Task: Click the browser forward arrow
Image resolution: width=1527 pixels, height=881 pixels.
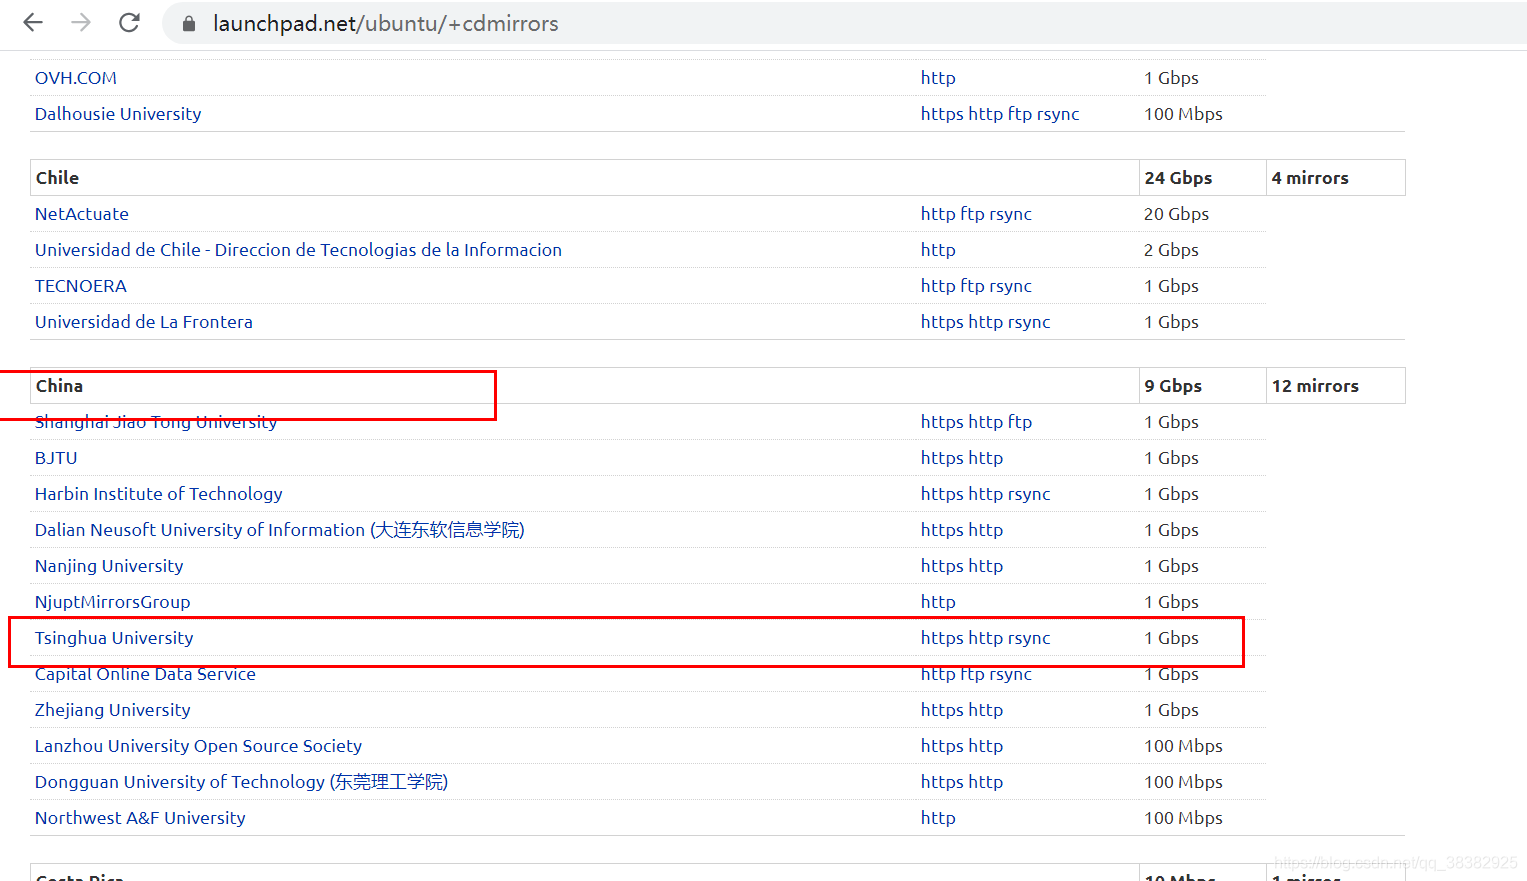Action: pyautogui.click(x=81, y=22)
